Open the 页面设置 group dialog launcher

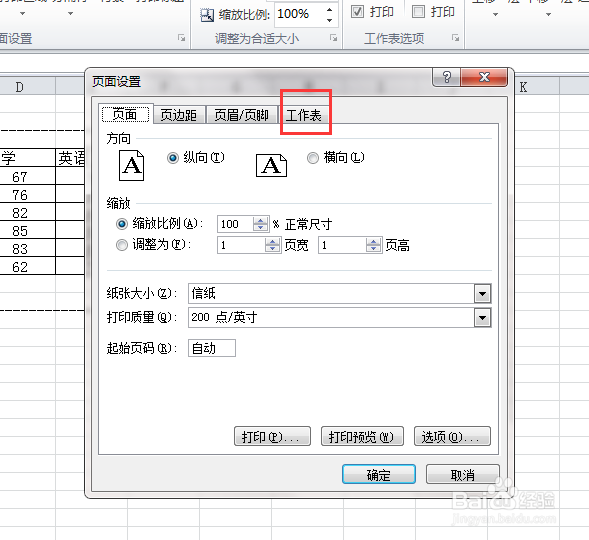[x=181, y=38]
